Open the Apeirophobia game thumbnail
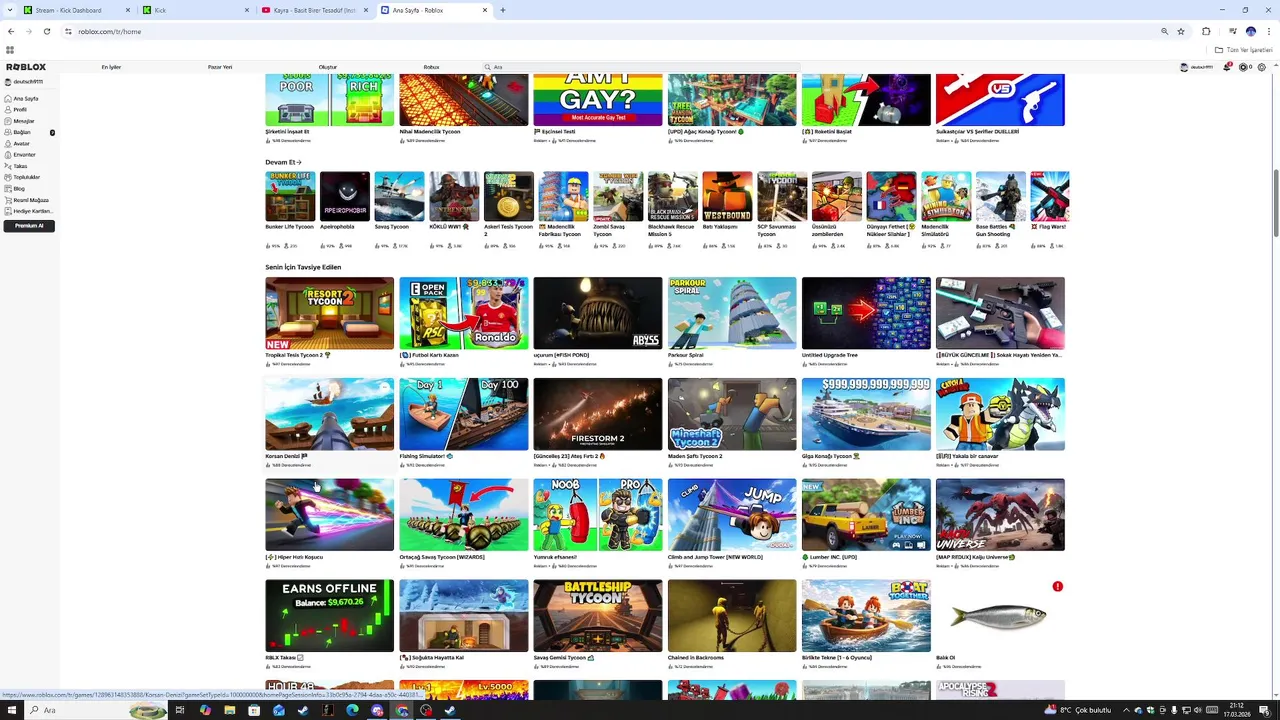Screen dimensions: 1280x720 [345, 196]
